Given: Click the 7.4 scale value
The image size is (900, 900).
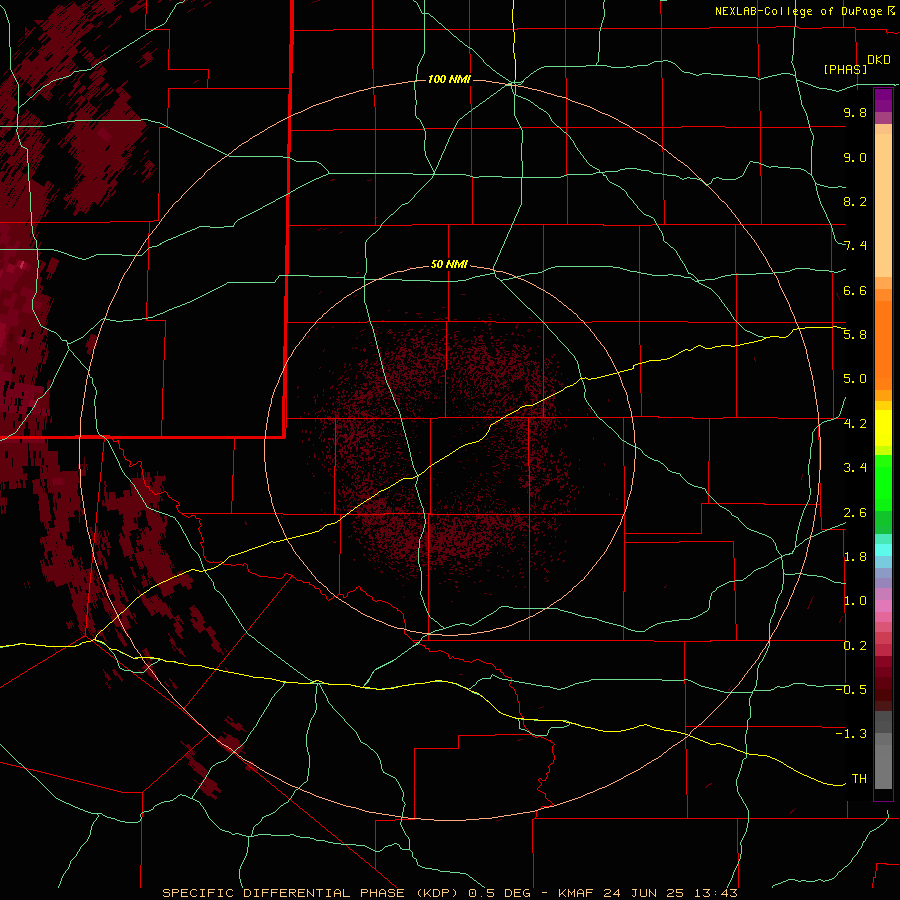Looking at the screenshot, I should (855, 246).
